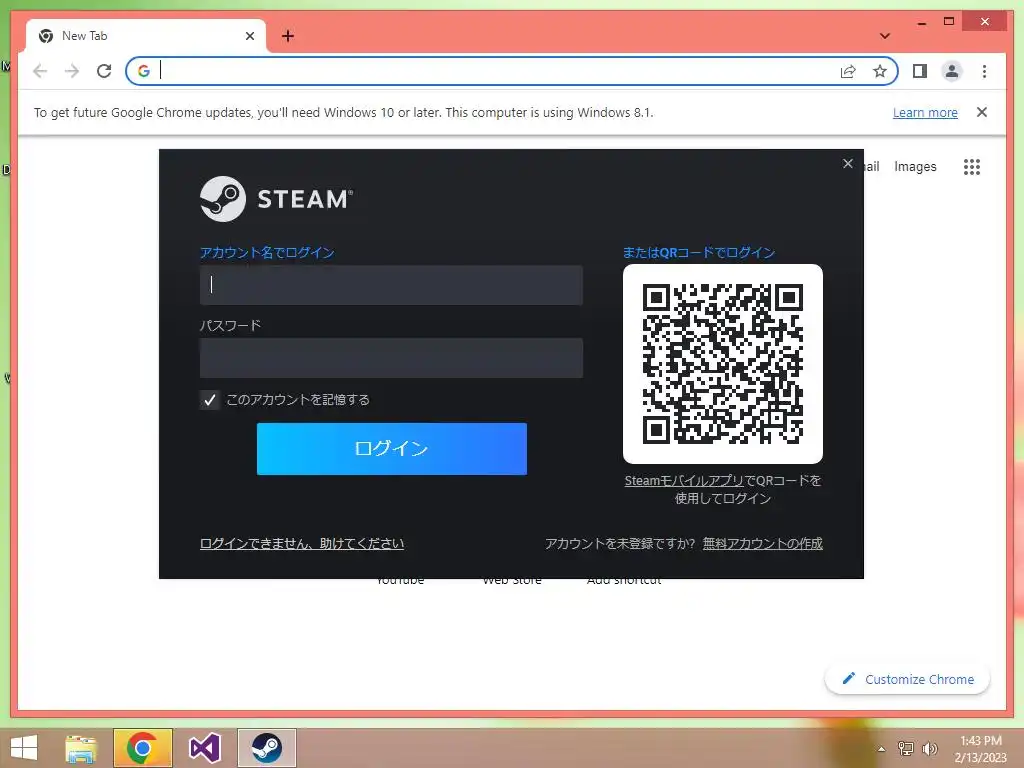Click the アカウント名でログイン label
This screenshot has height=768, width=1024.
point(267,253)
